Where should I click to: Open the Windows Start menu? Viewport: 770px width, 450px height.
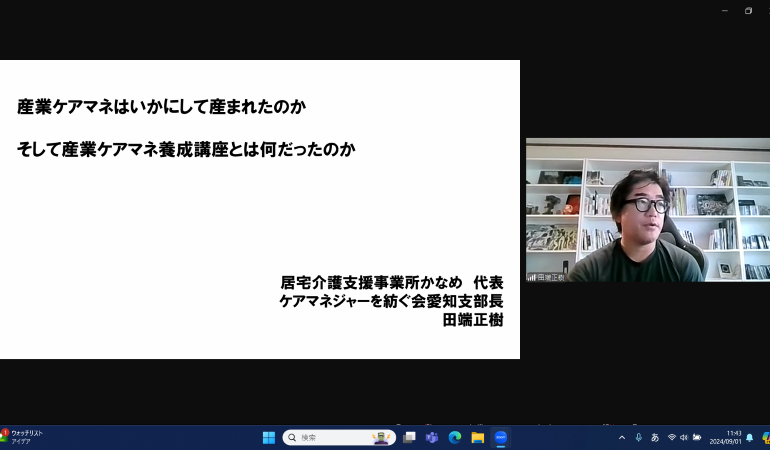268,438
